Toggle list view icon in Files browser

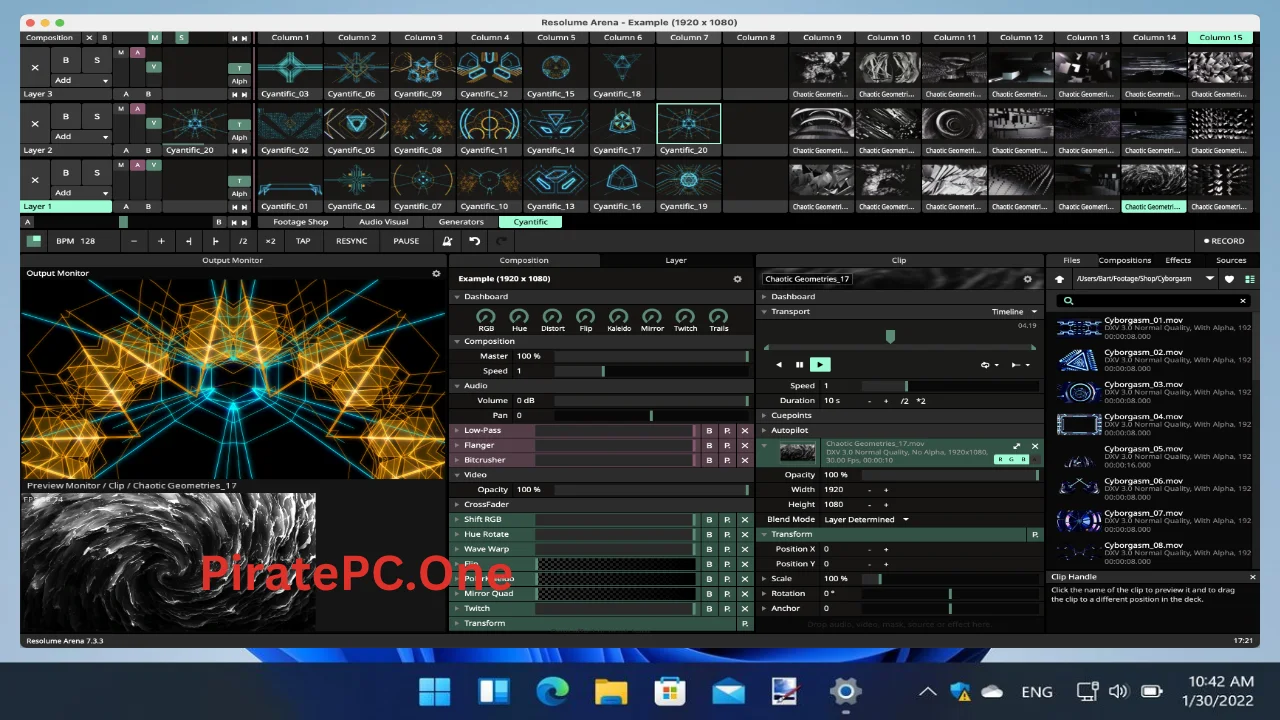pyautogui.click(x=1249, y=279)
